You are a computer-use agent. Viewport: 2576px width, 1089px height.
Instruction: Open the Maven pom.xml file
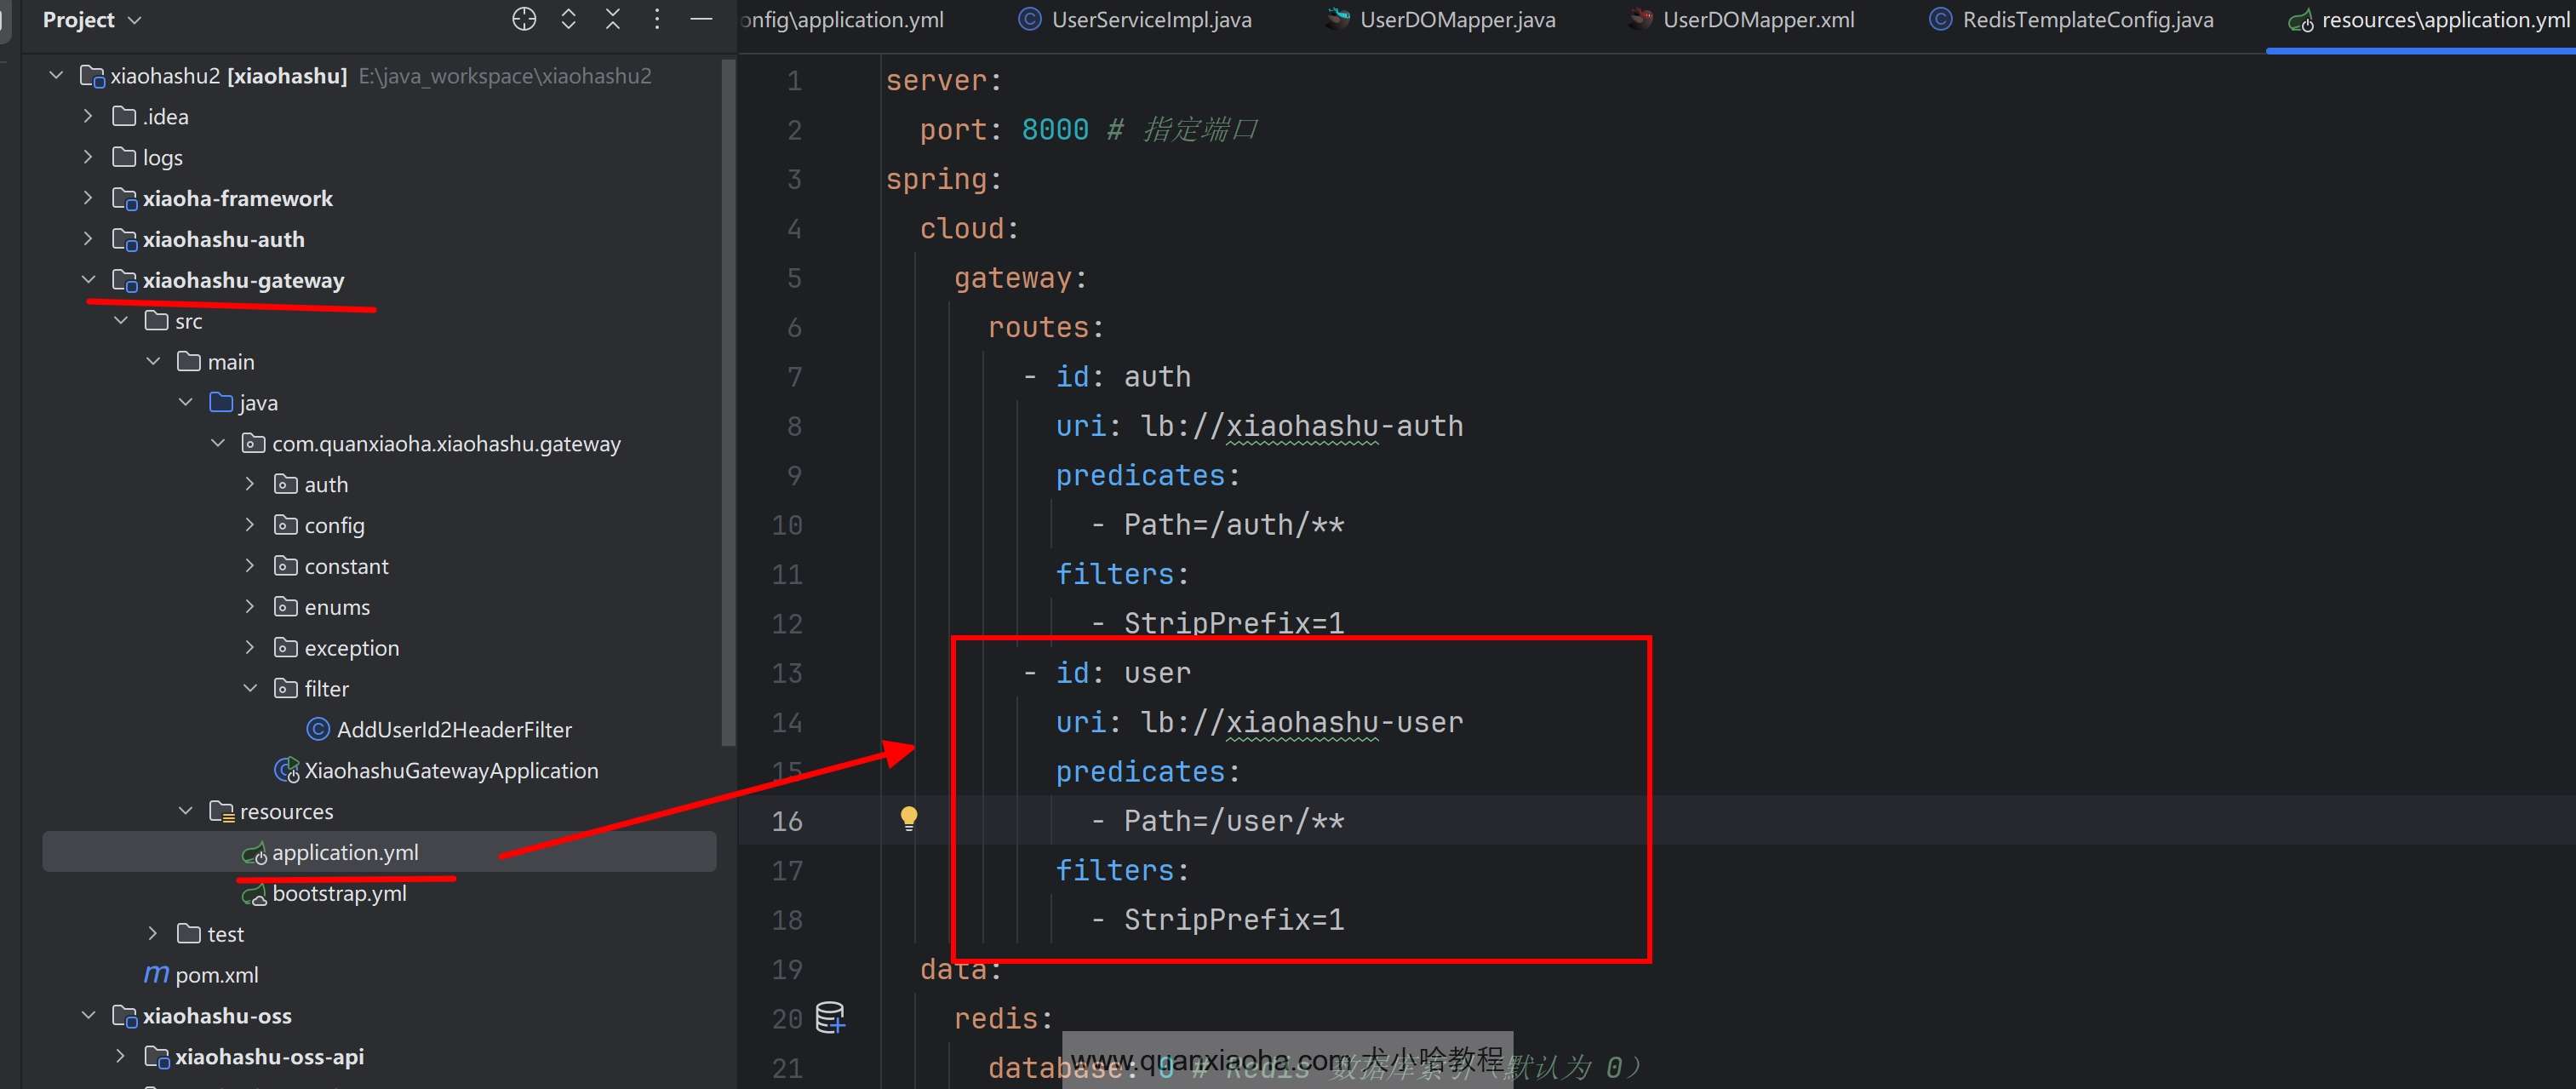216,975
